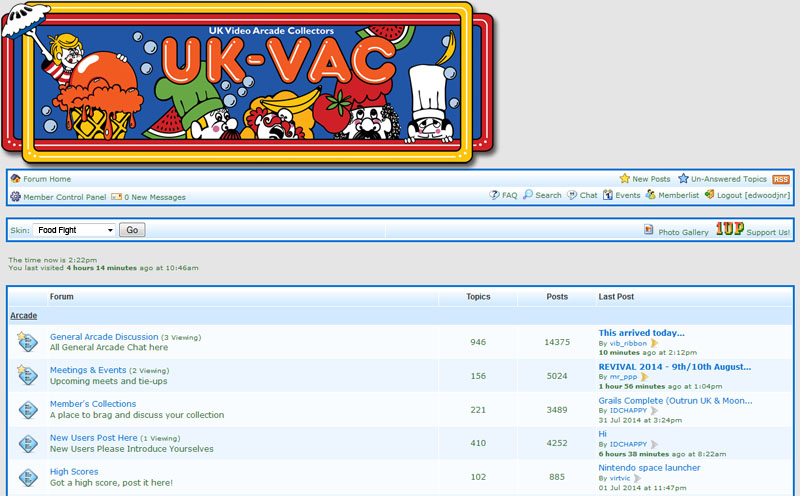
Task: Go to last post arrow in Member's Collections row
Action: (655, 410)
